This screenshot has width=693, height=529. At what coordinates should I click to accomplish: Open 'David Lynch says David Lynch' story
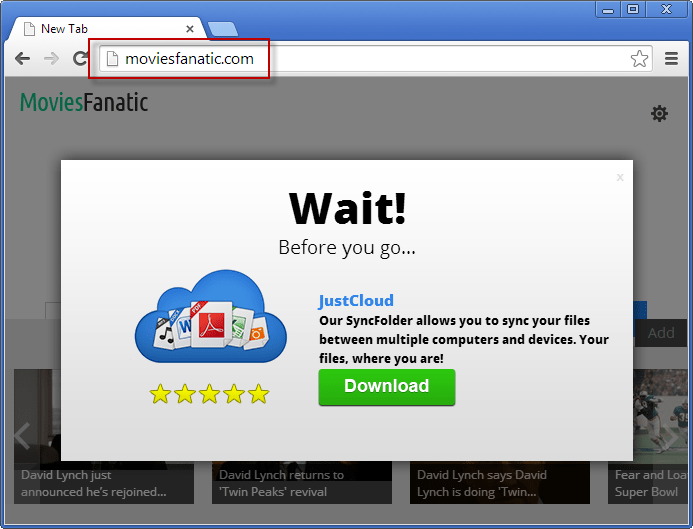pyautogui.click(x=500, y=483)
